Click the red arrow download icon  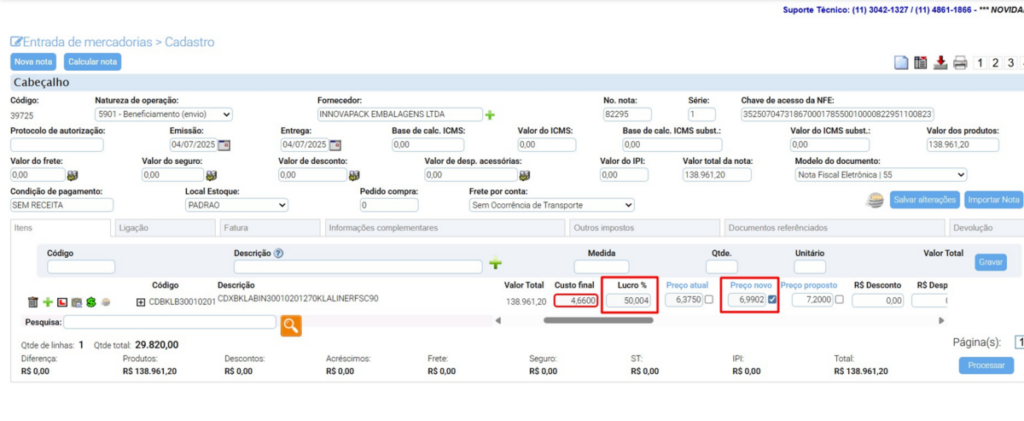(x=940, y=63)
